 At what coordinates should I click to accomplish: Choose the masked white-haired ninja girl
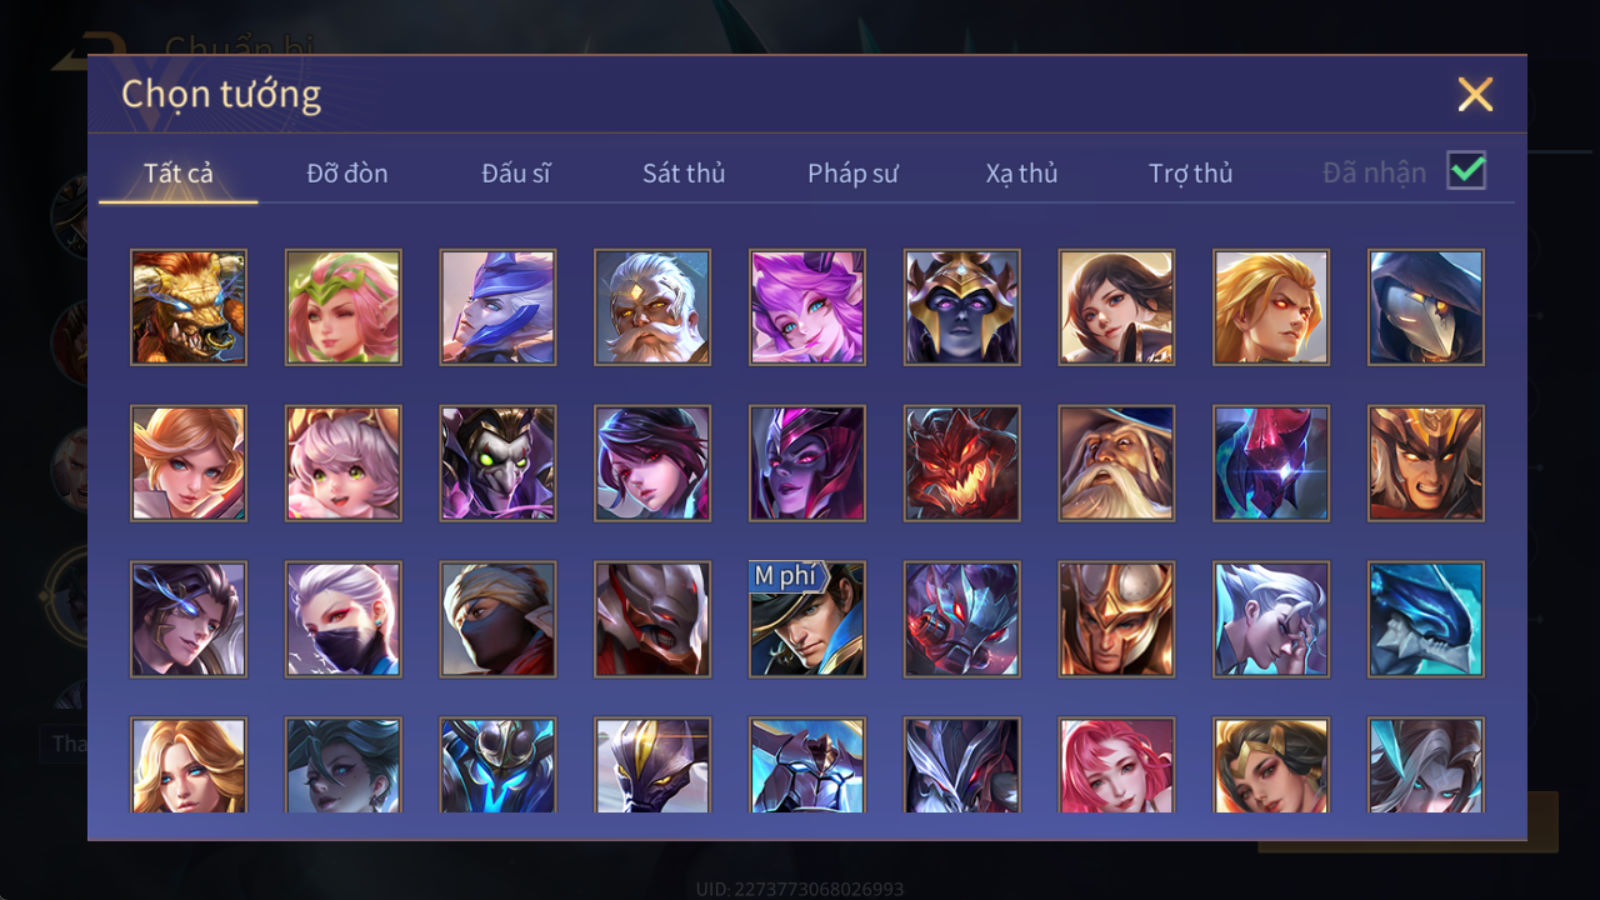[x=343, y=619]
